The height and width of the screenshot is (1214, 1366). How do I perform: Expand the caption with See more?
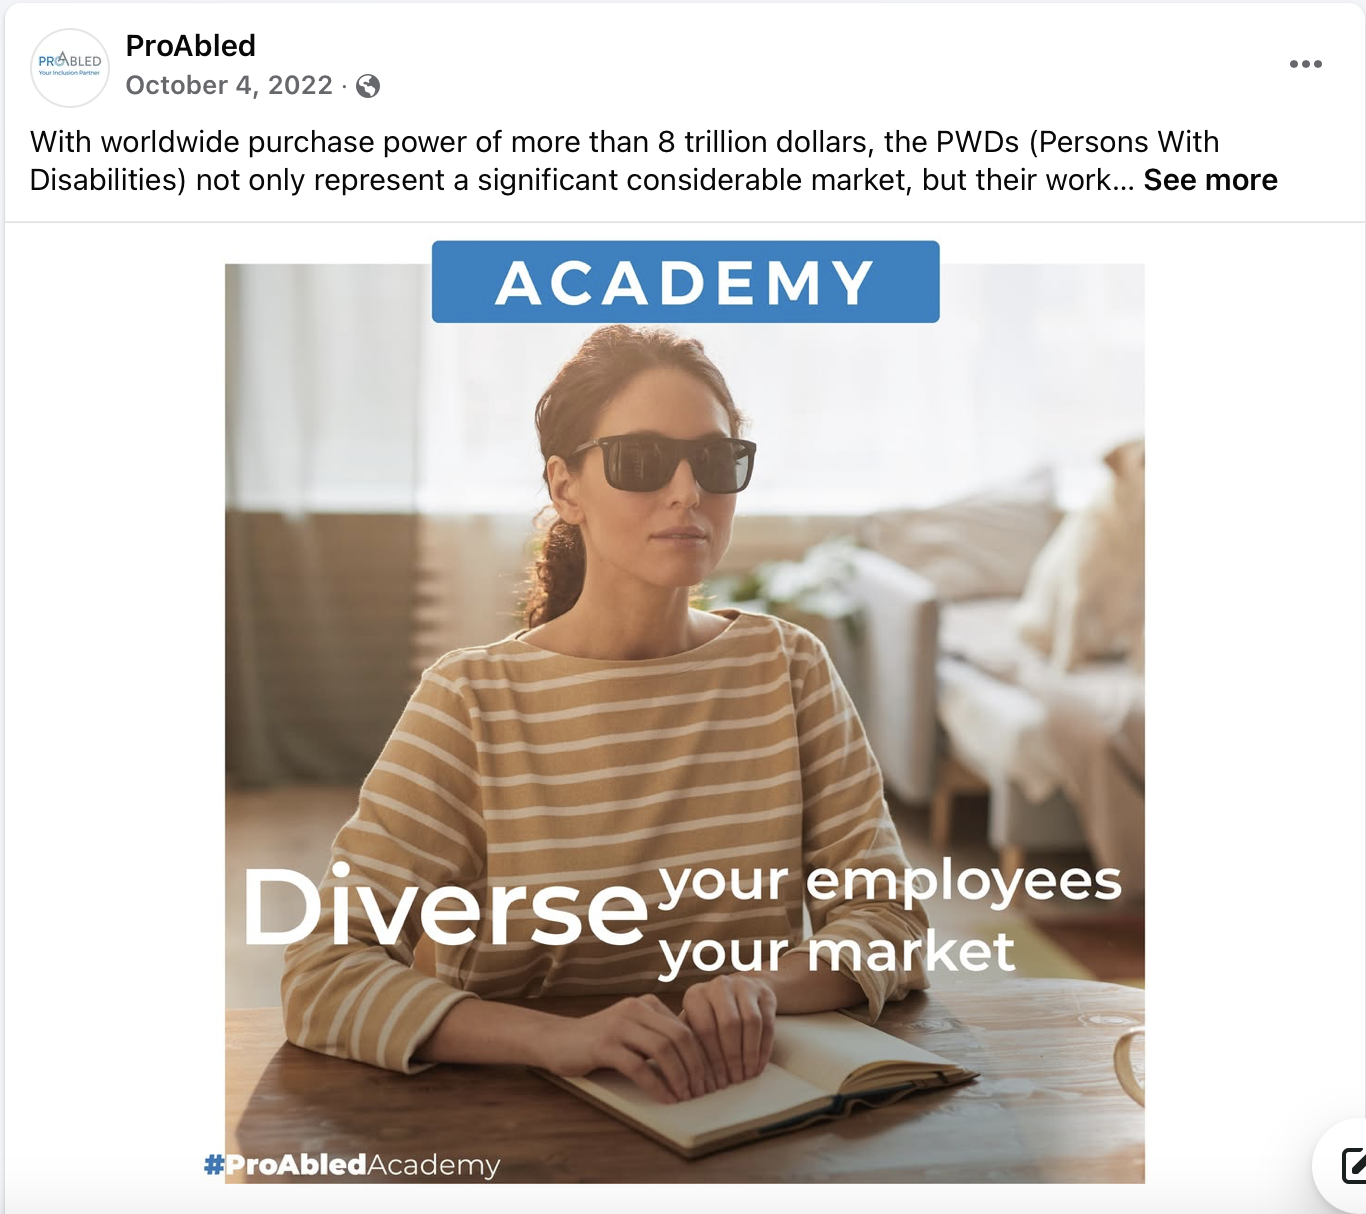coord(1210,180)
